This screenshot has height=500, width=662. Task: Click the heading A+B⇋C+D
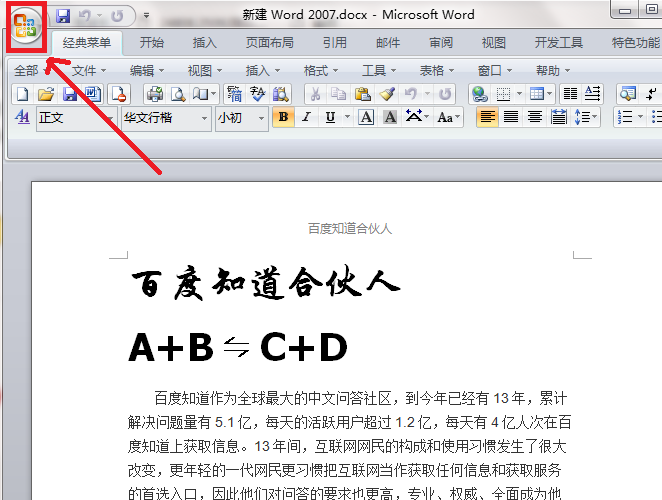(x=238, y=348)
